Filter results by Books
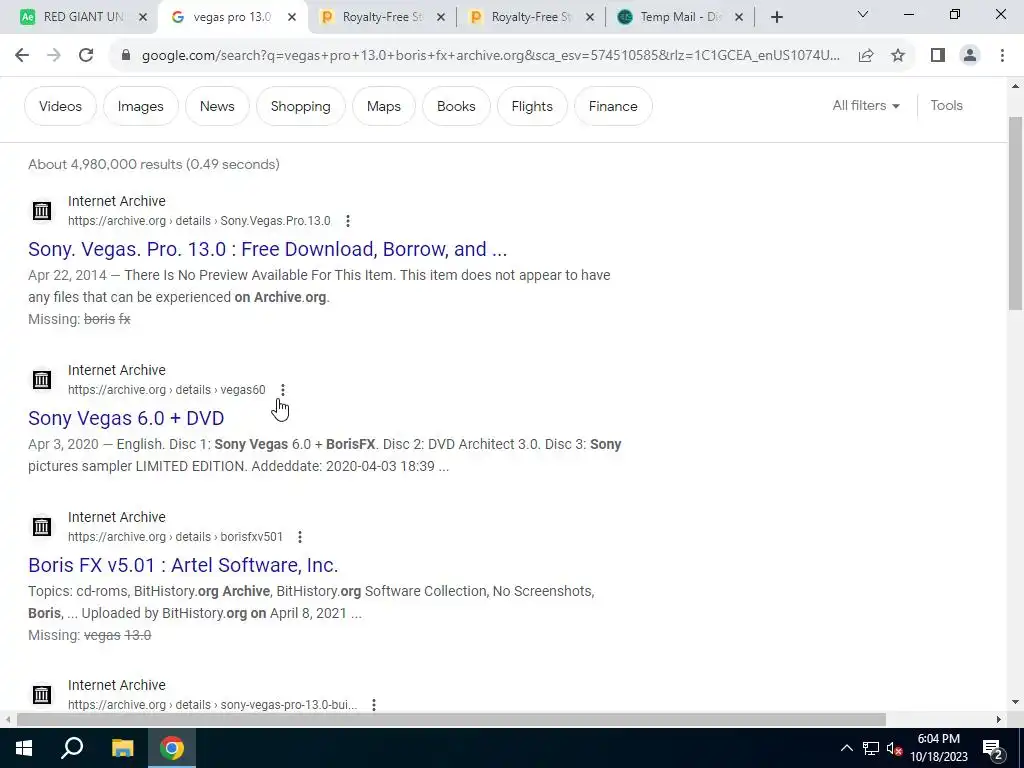The height and width of the screenshot is (768, 1024). (x=456, y=106)
